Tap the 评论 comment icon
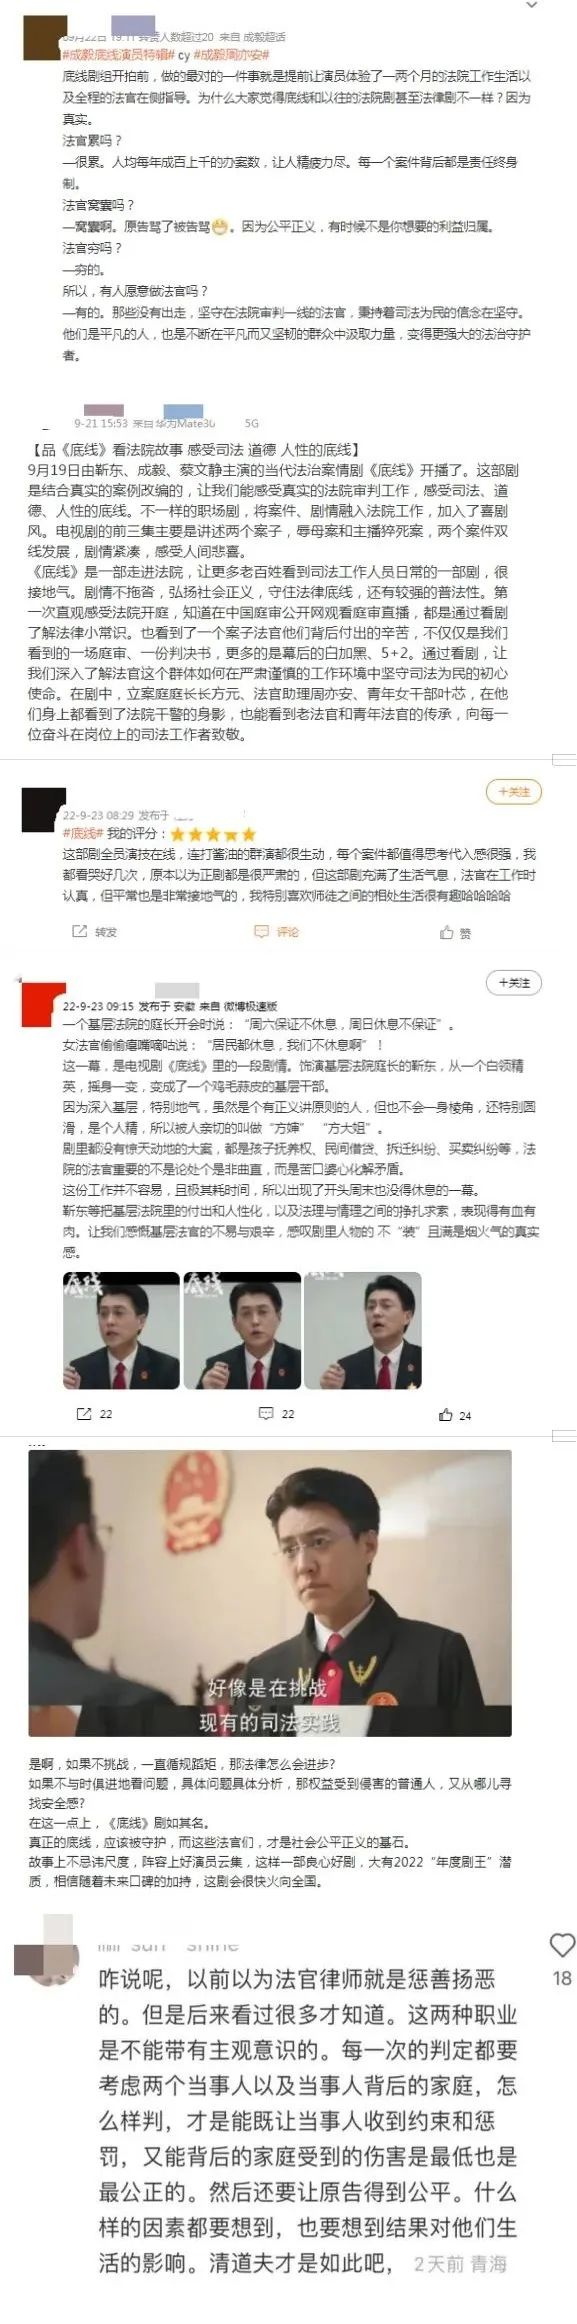 click(277, 931)
